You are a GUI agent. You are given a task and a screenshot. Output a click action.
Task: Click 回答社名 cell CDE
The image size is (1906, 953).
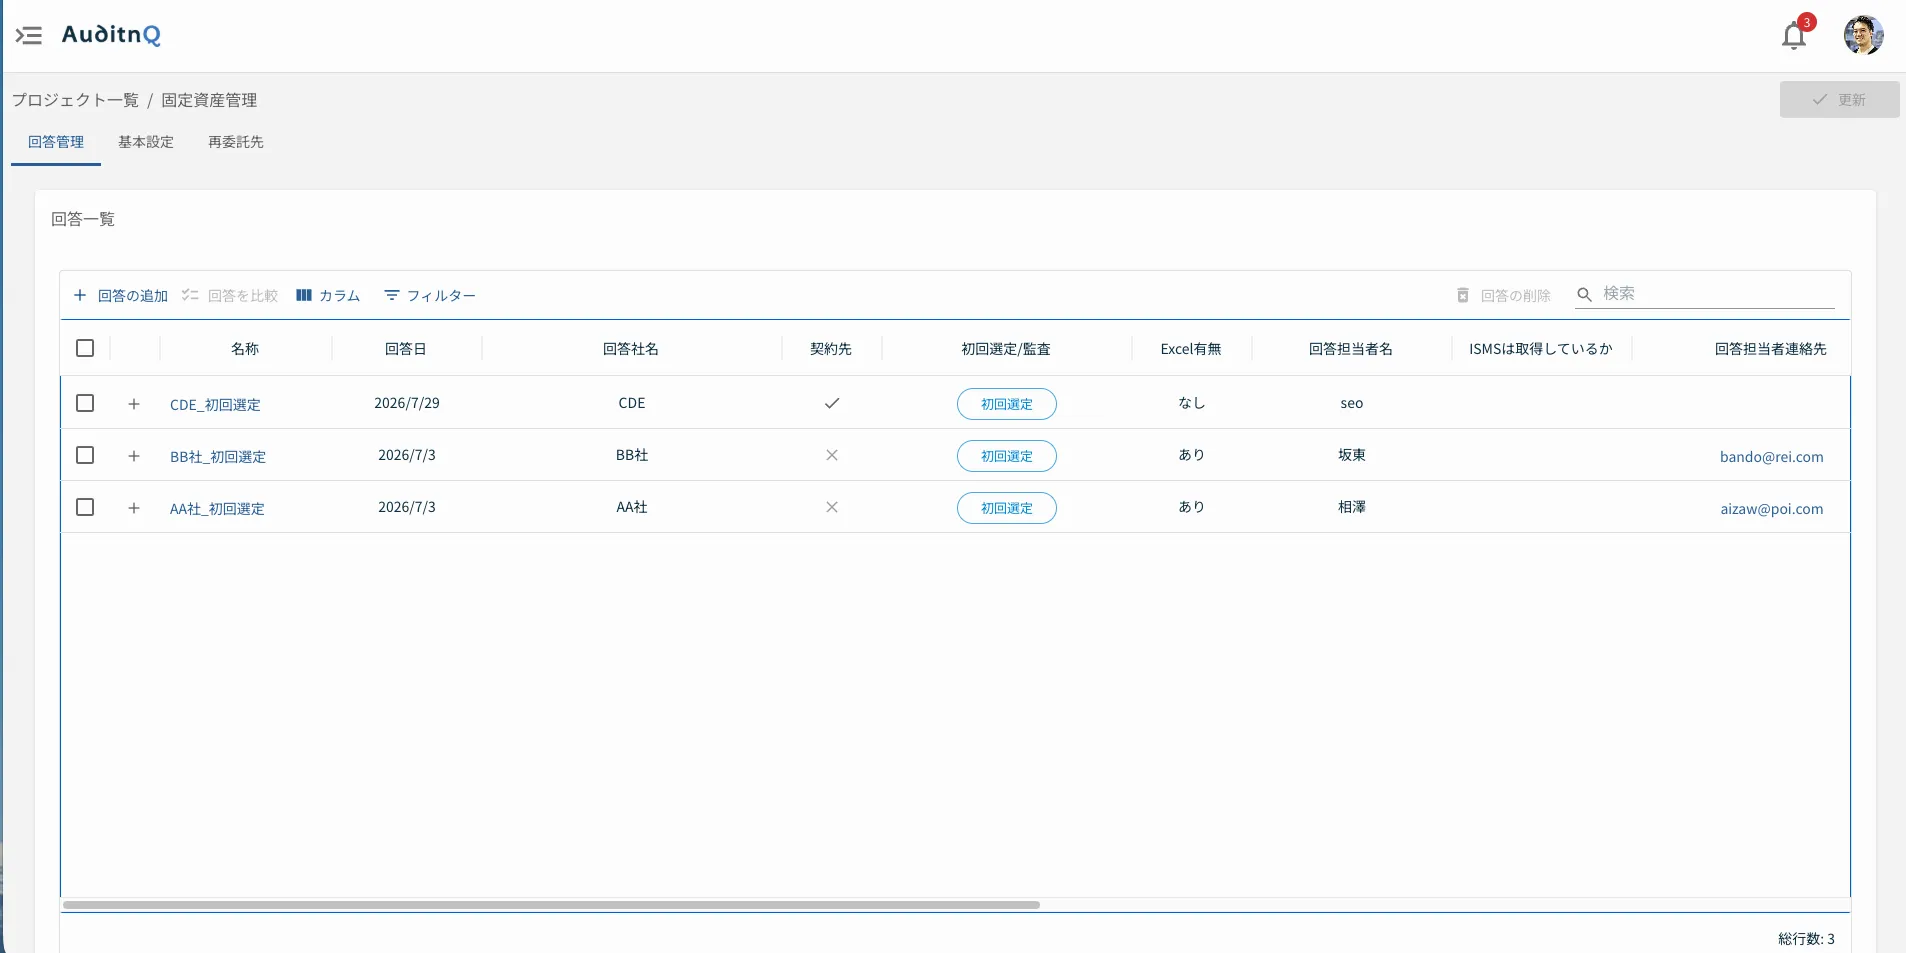[x=632, y=403]
